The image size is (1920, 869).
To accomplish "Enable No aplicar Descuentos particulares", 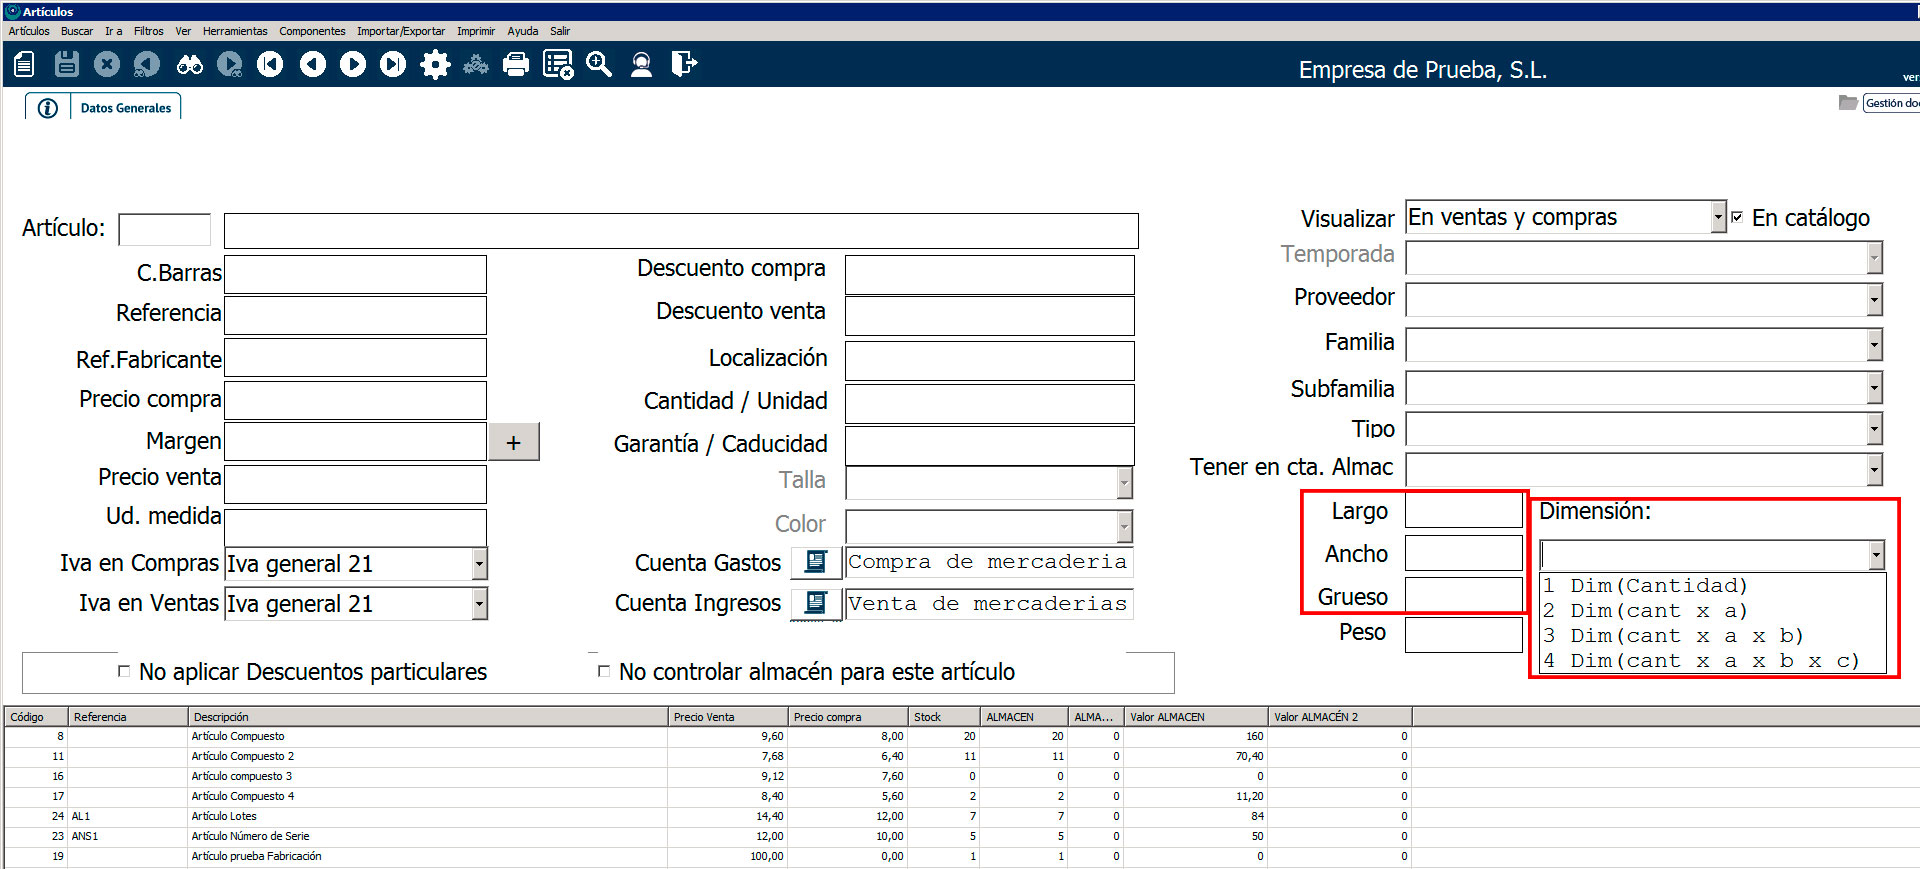I will pos(124,671).
